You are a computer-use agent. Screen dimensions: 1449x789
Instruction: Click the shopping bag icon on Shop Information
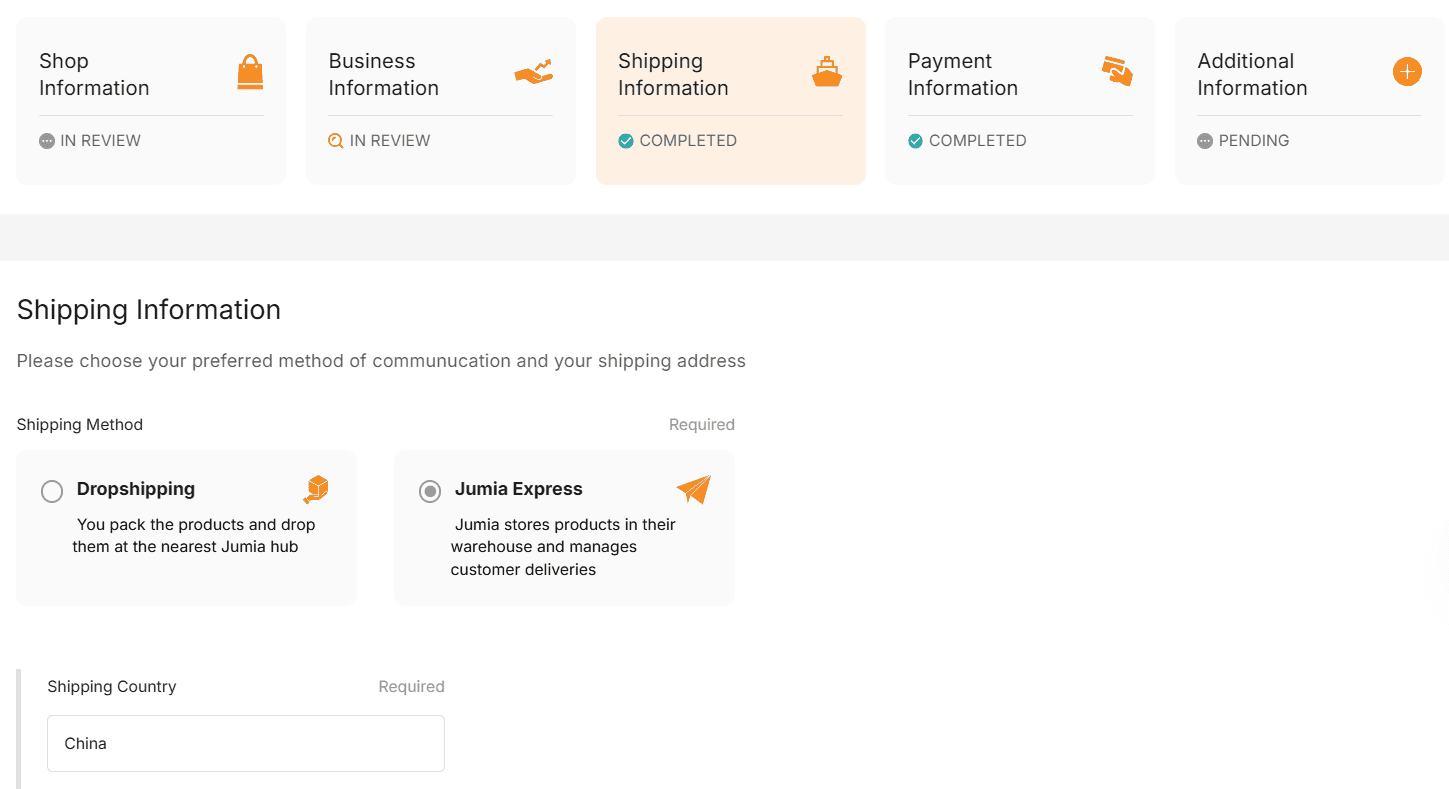[x=250, y=73]
